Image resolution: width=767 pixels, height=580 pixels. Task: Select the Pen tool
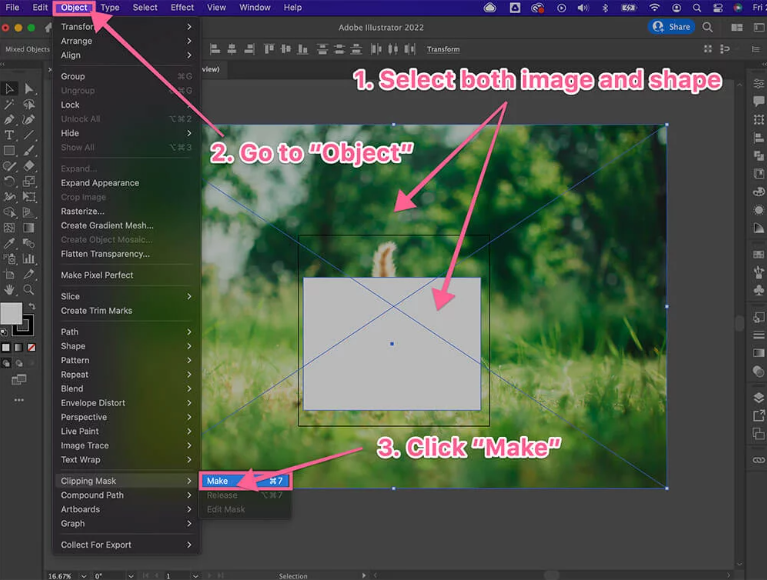(x=9, y=120)
